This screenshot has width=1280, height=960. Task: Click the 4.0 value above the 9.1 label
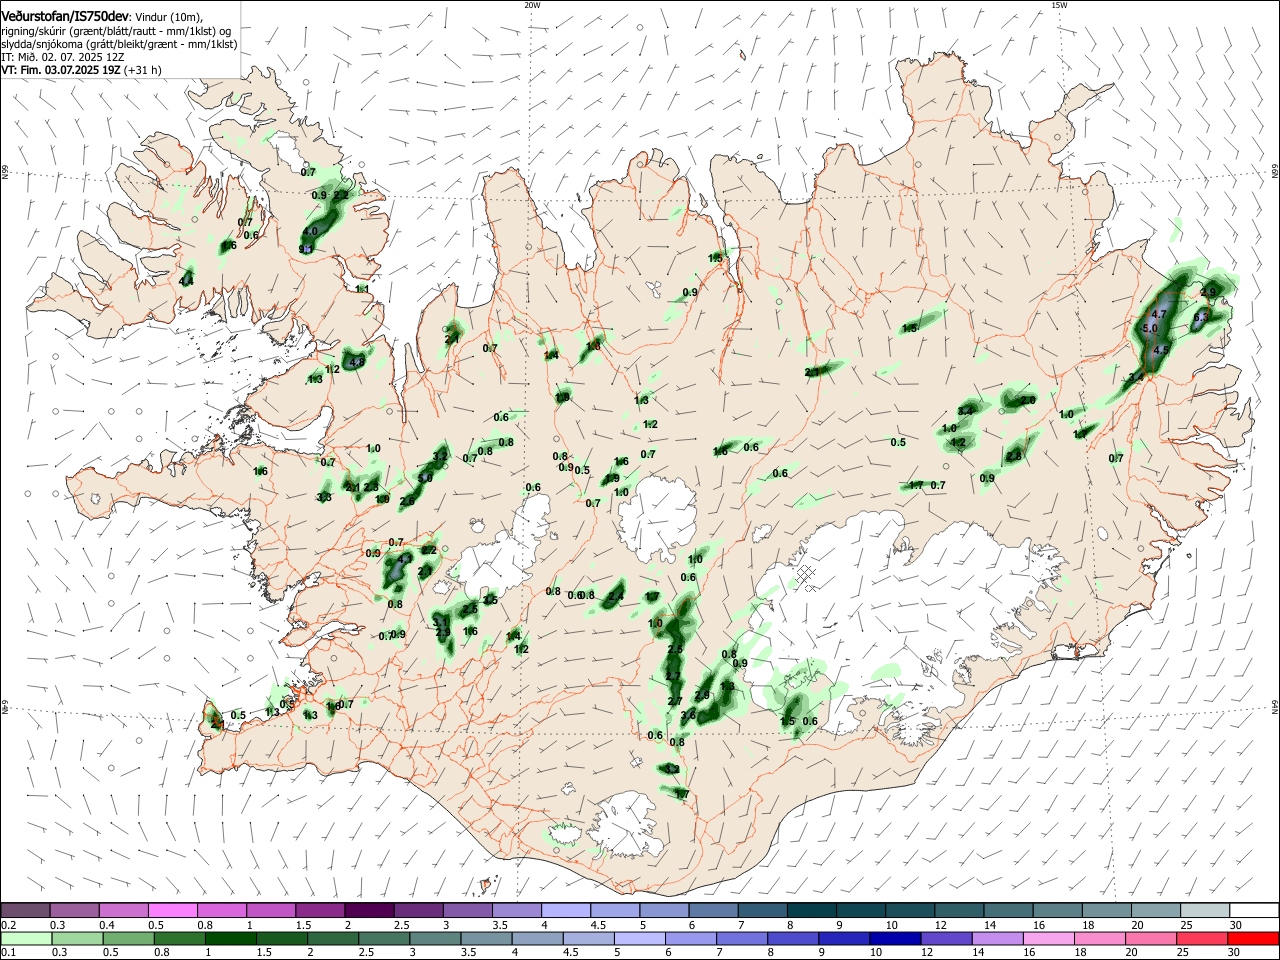310,232
